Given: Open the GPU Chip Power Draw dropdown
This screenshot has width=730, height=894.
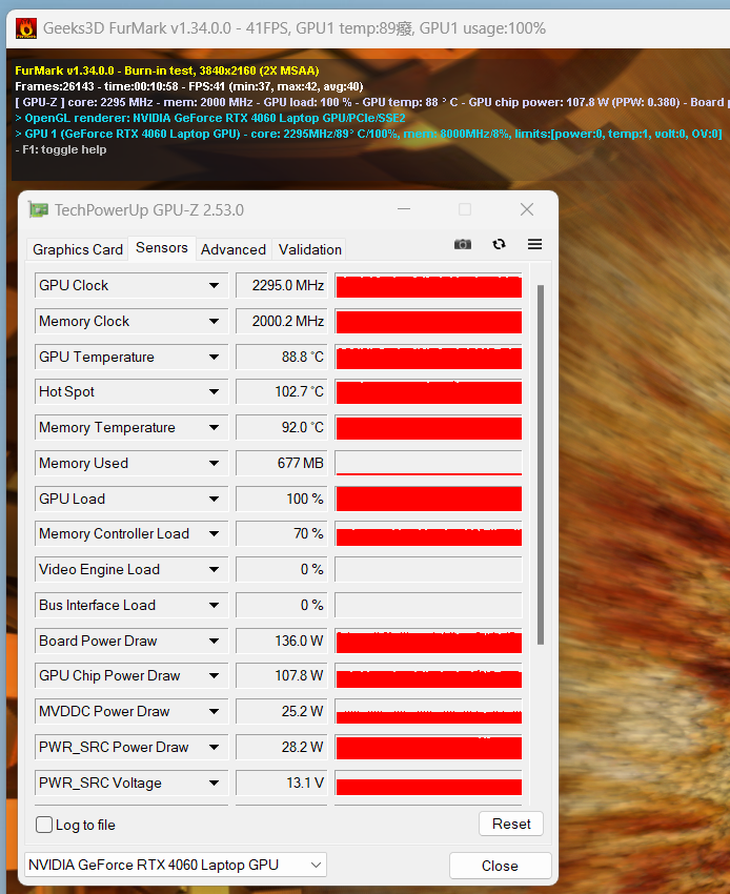Looking at the screenshot, I should tap(214, 676).
